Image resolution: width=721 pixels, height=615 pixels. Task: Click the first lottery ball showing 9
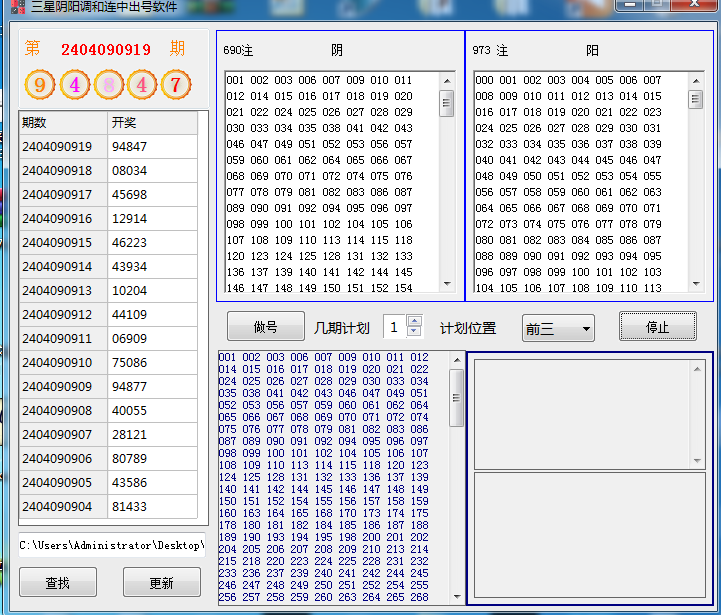pyautogui.click(x=39, y=85)
